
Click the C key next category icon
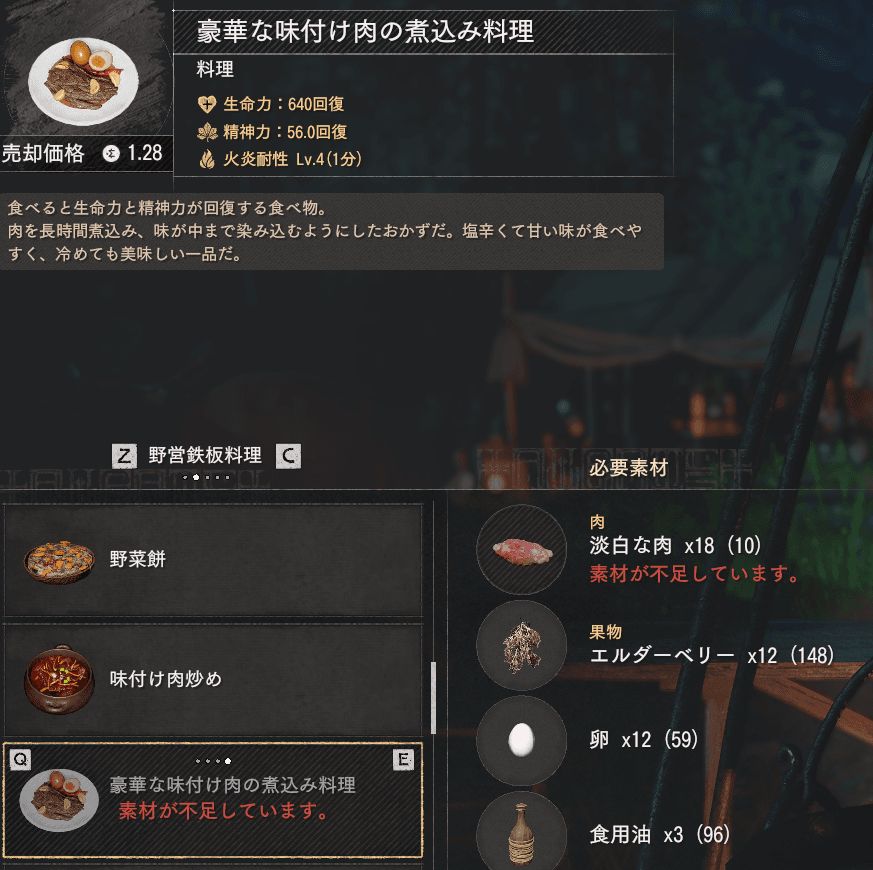tap(288, 456)
